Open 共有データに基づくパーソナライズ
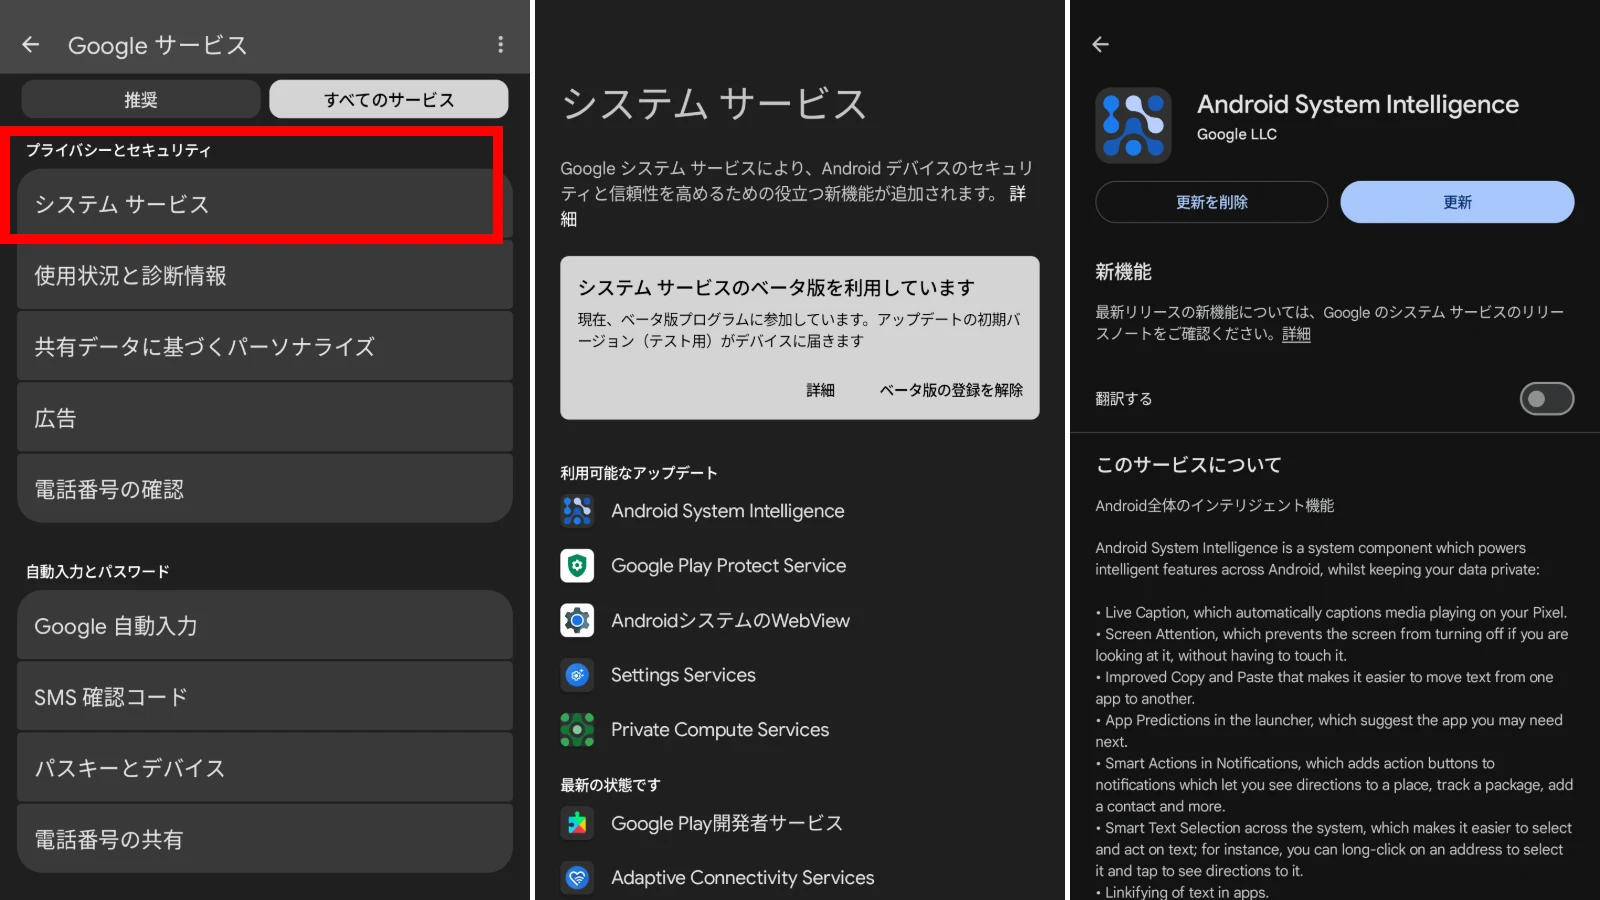1600x900 pixels. coord(265,346)
